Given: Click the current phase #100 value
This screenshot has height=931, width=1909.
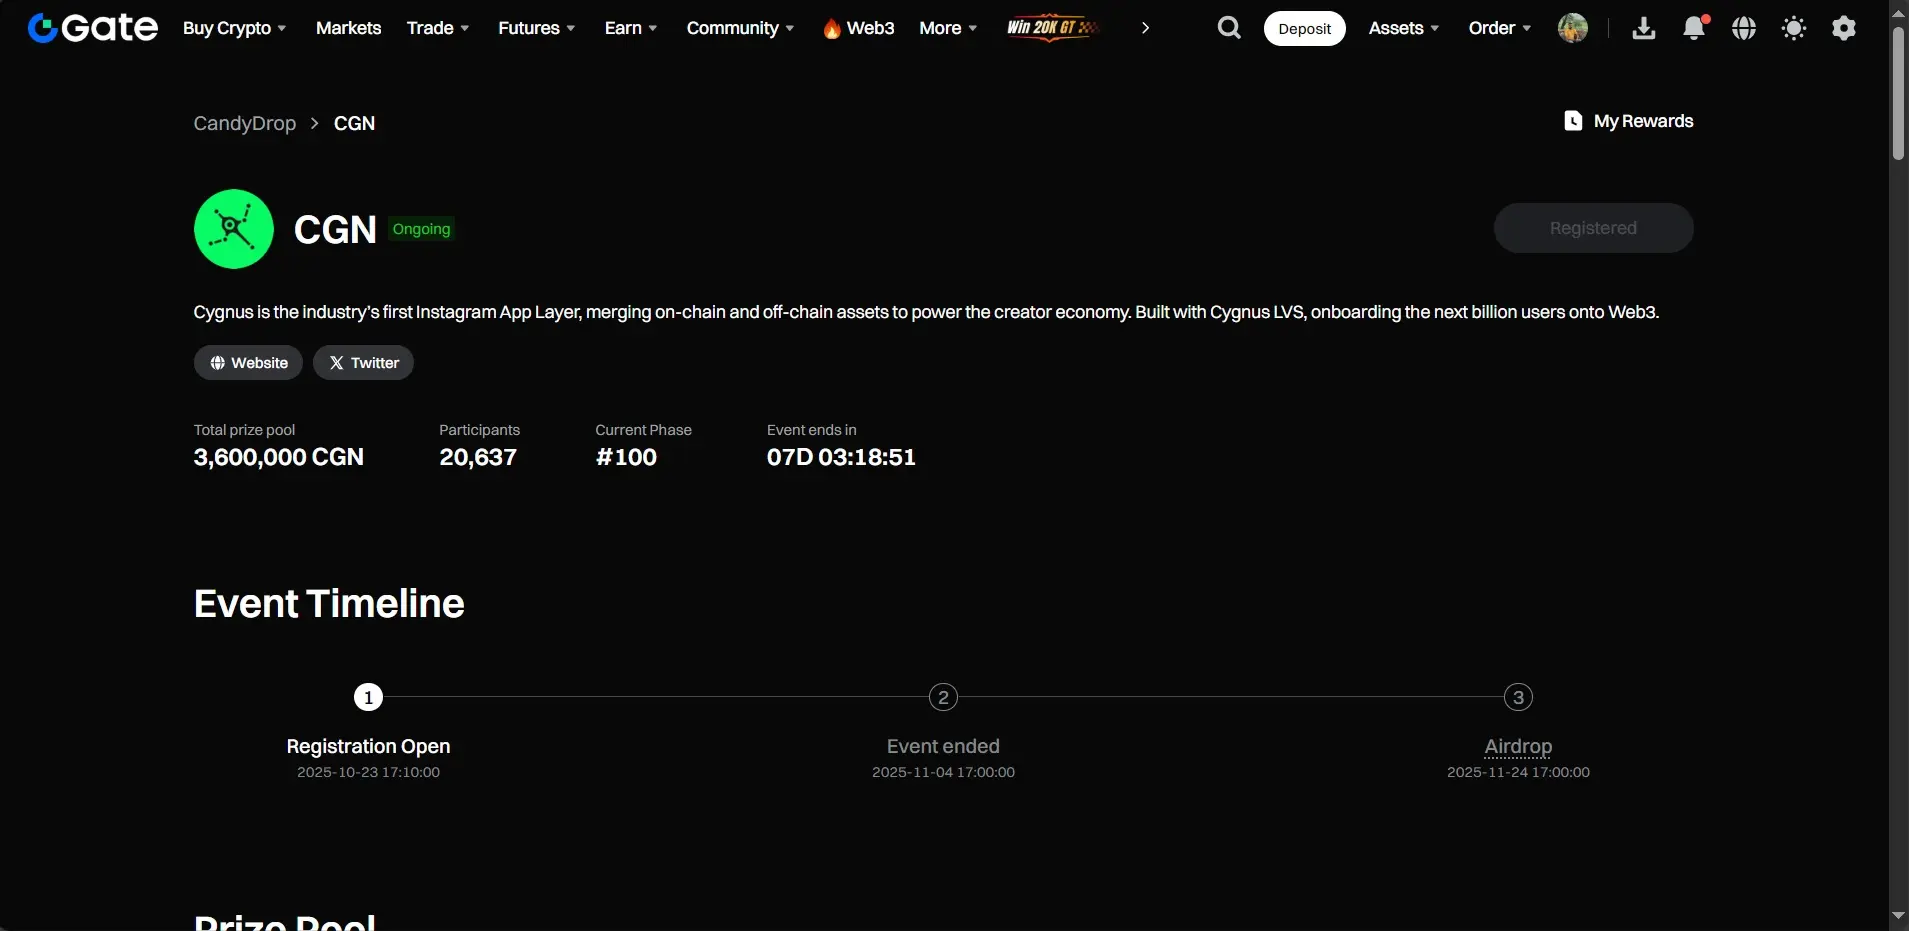Looking at the screenshot, I should coord(626,457).
